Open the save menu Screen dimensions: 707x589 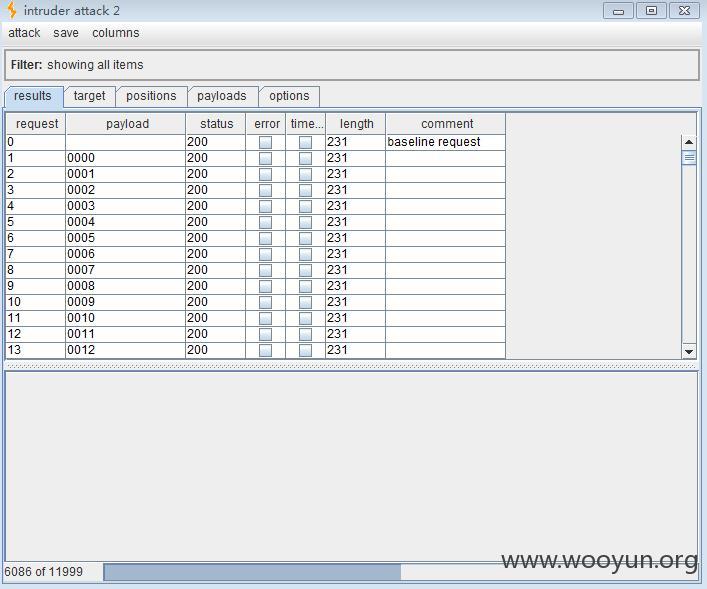[x=66, y=33]
